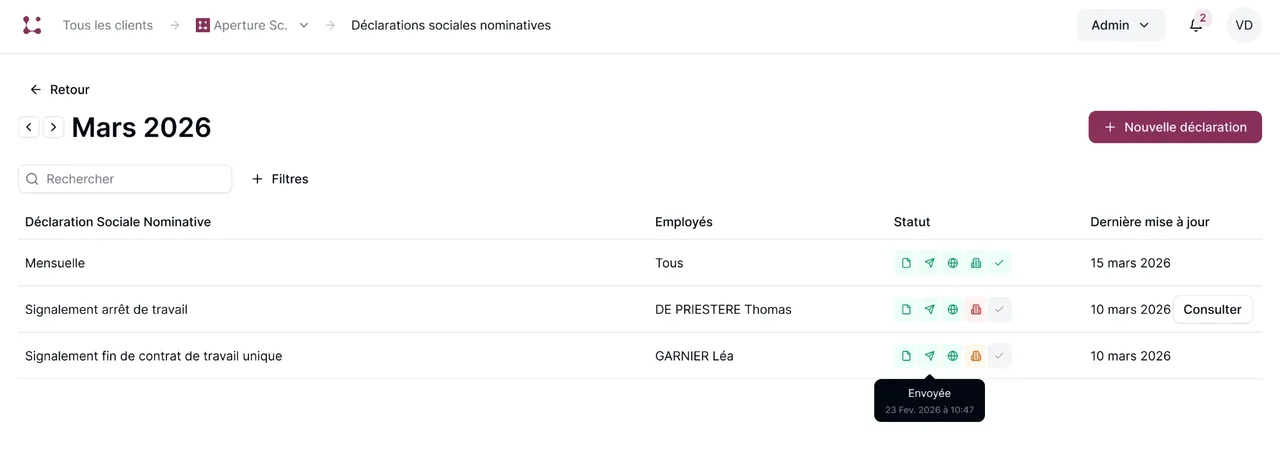The image size is (1280, 470).
Task: Go to previous month with left chevron
Action: pyautogui.click(x=29, y=127)
